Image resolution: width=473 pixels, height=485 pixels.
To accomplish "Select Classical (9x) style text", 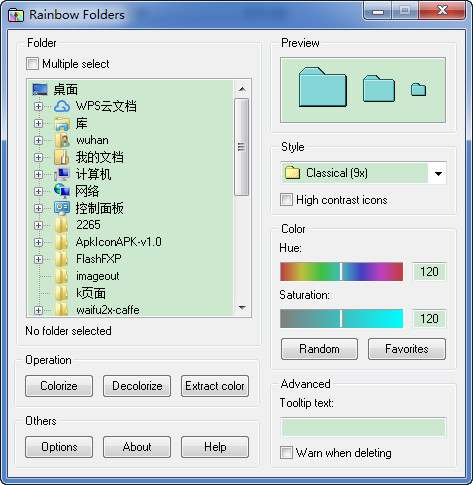I will tap(337, 173).
